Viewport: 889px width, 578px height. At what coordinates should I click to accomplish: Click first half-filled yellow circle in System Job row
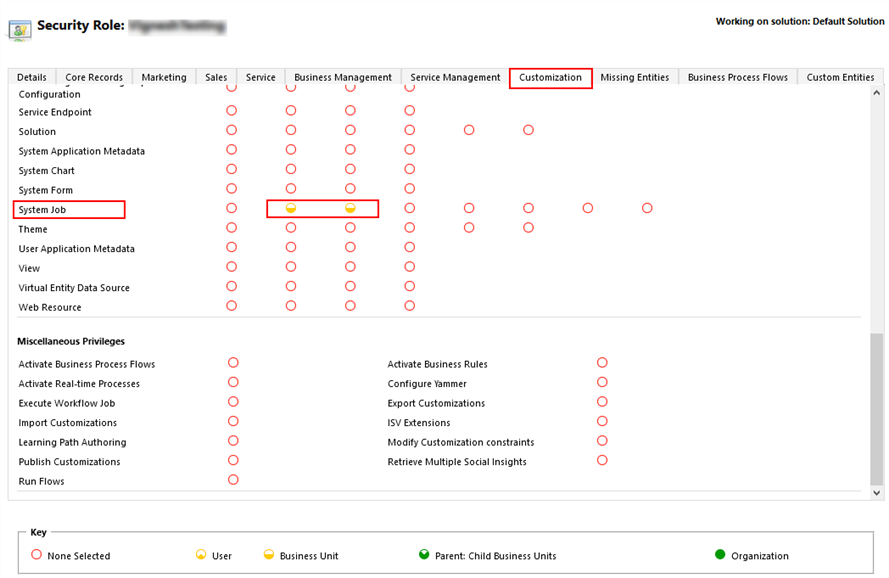point(291,208)
